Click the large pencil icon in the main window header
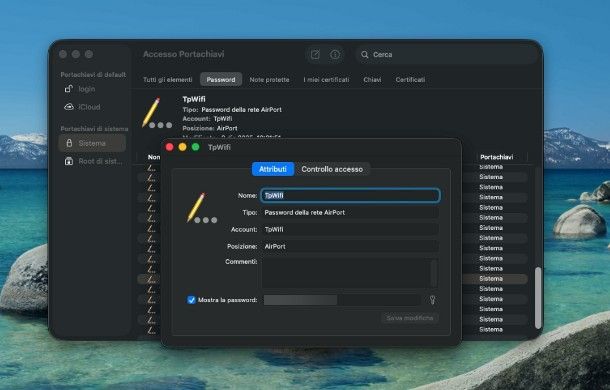This screenshot has width=610, height=390. (157, 113)
